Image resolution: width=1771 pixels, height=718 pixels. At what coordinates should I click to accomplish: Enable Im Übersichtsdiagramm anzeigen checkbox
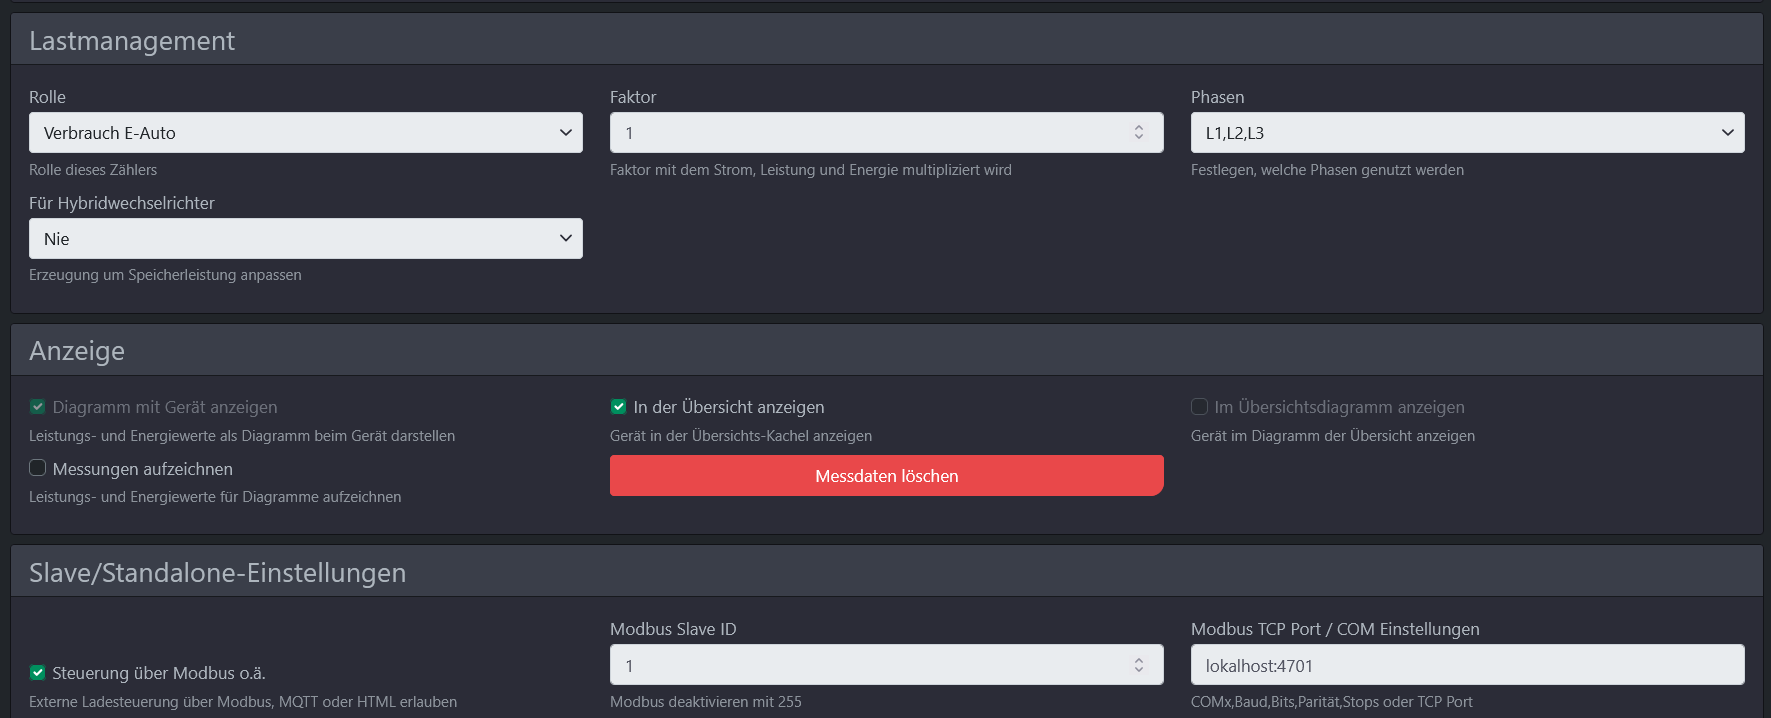[1199, 407]
